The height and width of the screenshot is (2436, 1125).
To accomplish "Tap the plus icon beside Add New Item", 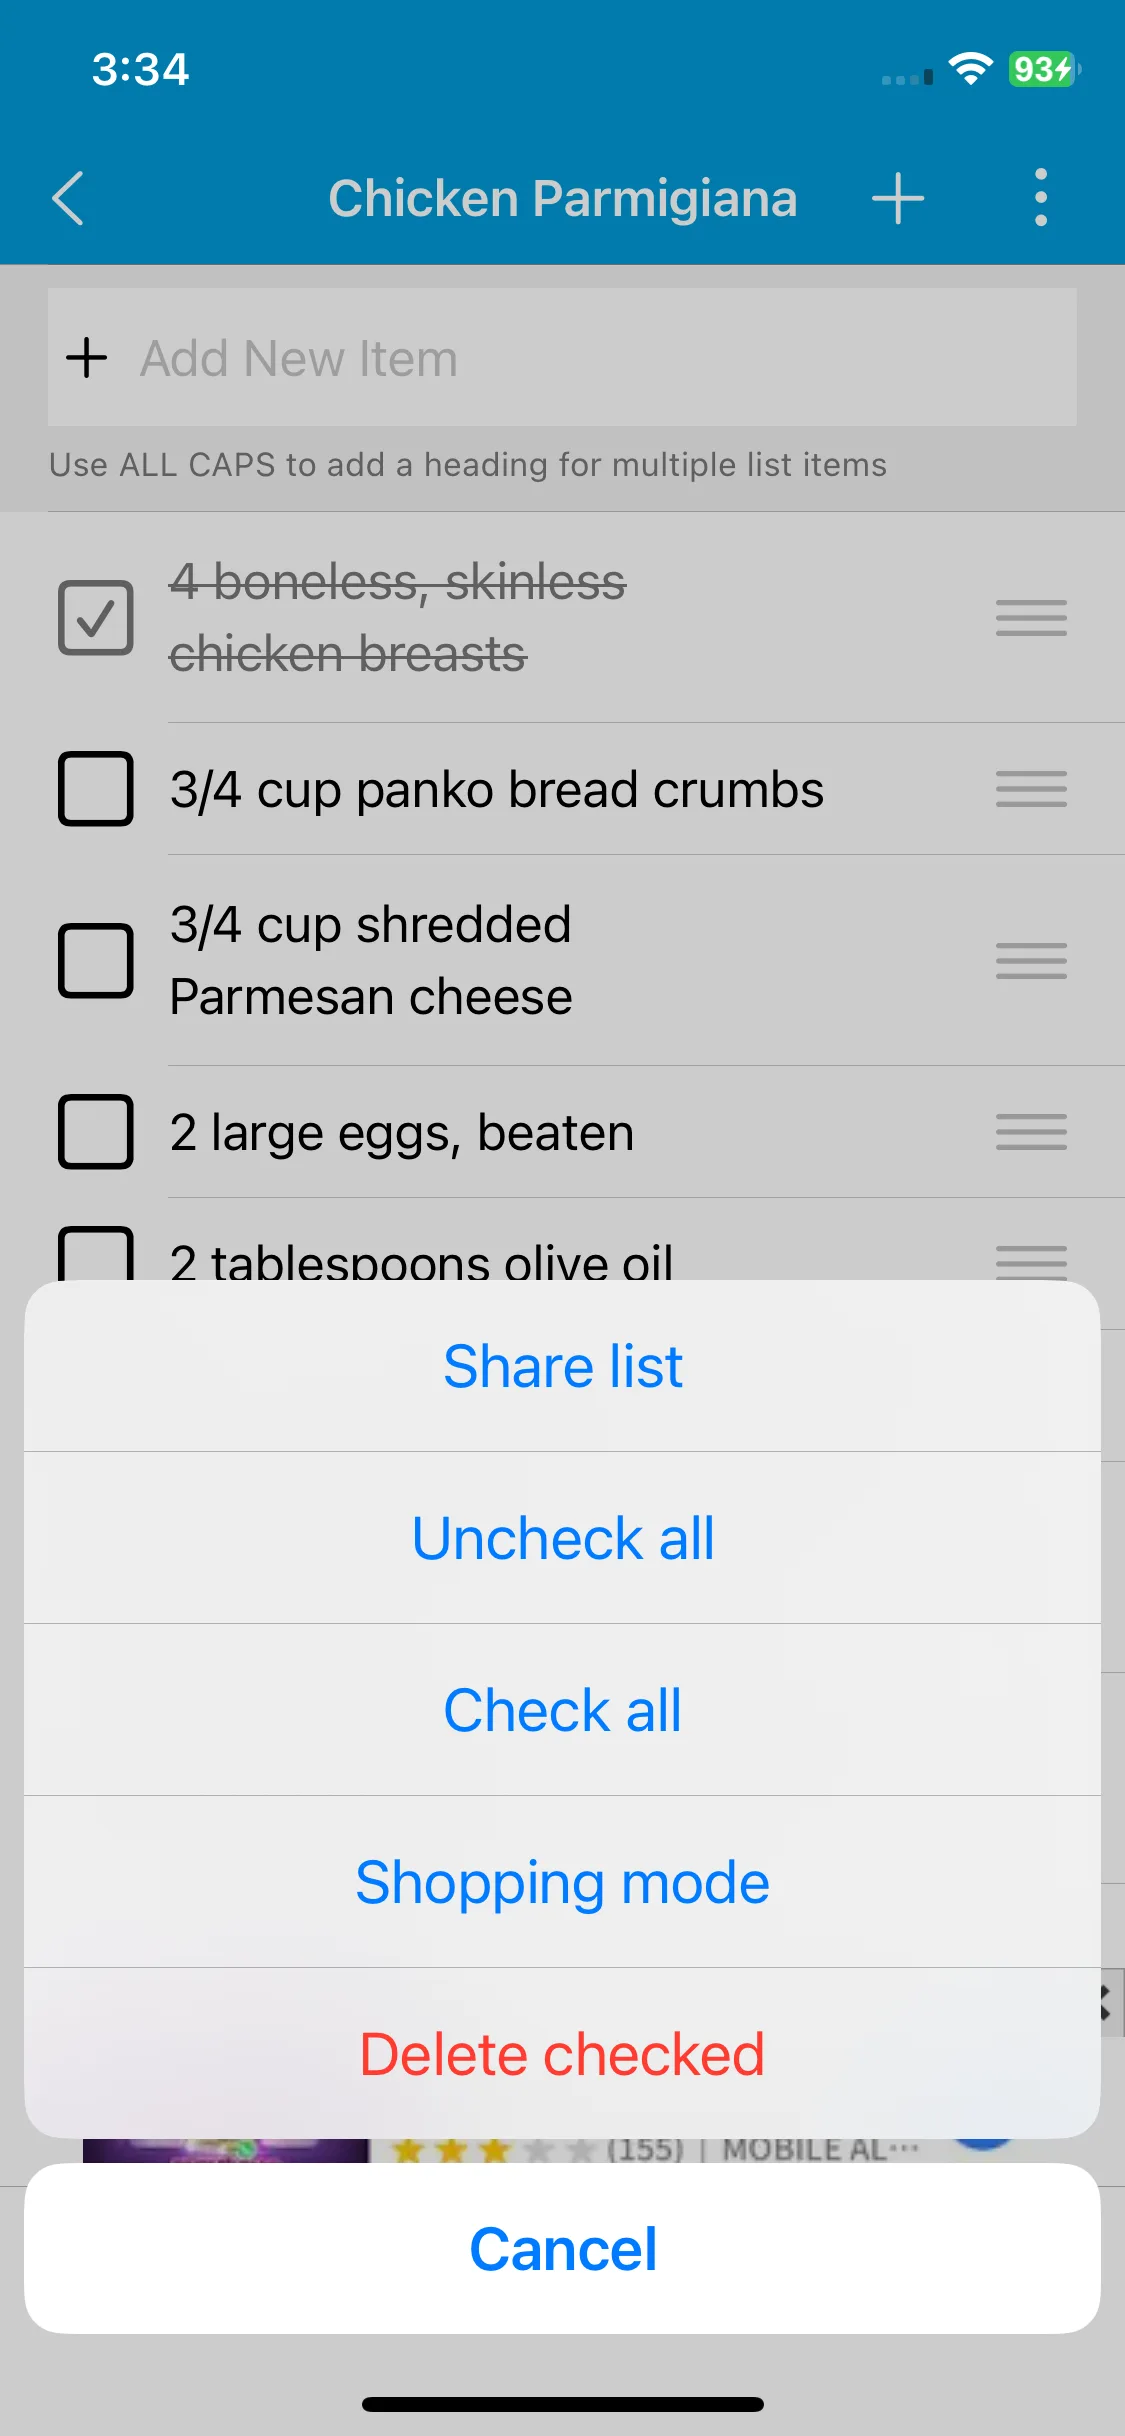I will 87,358.
